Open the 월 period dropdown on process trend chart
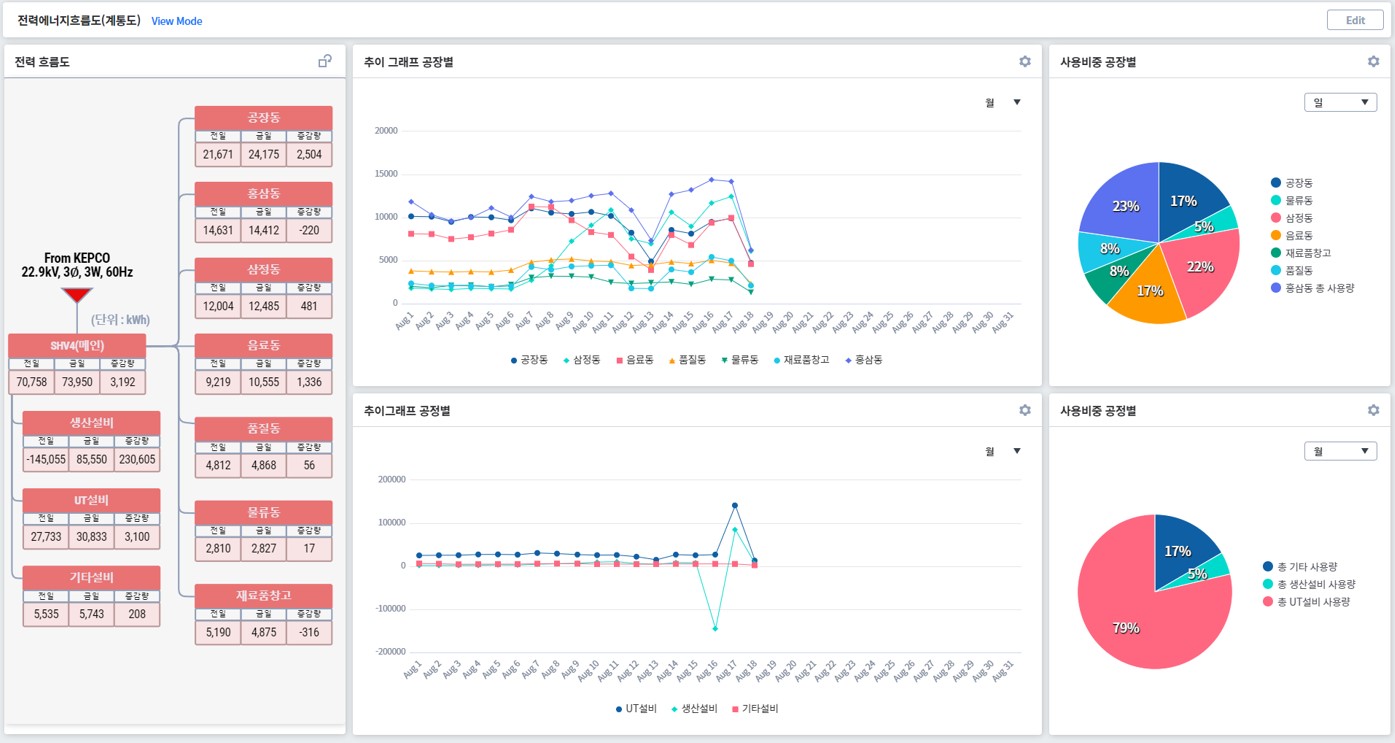This screenshot has width=1395, height=743. 1003,451
